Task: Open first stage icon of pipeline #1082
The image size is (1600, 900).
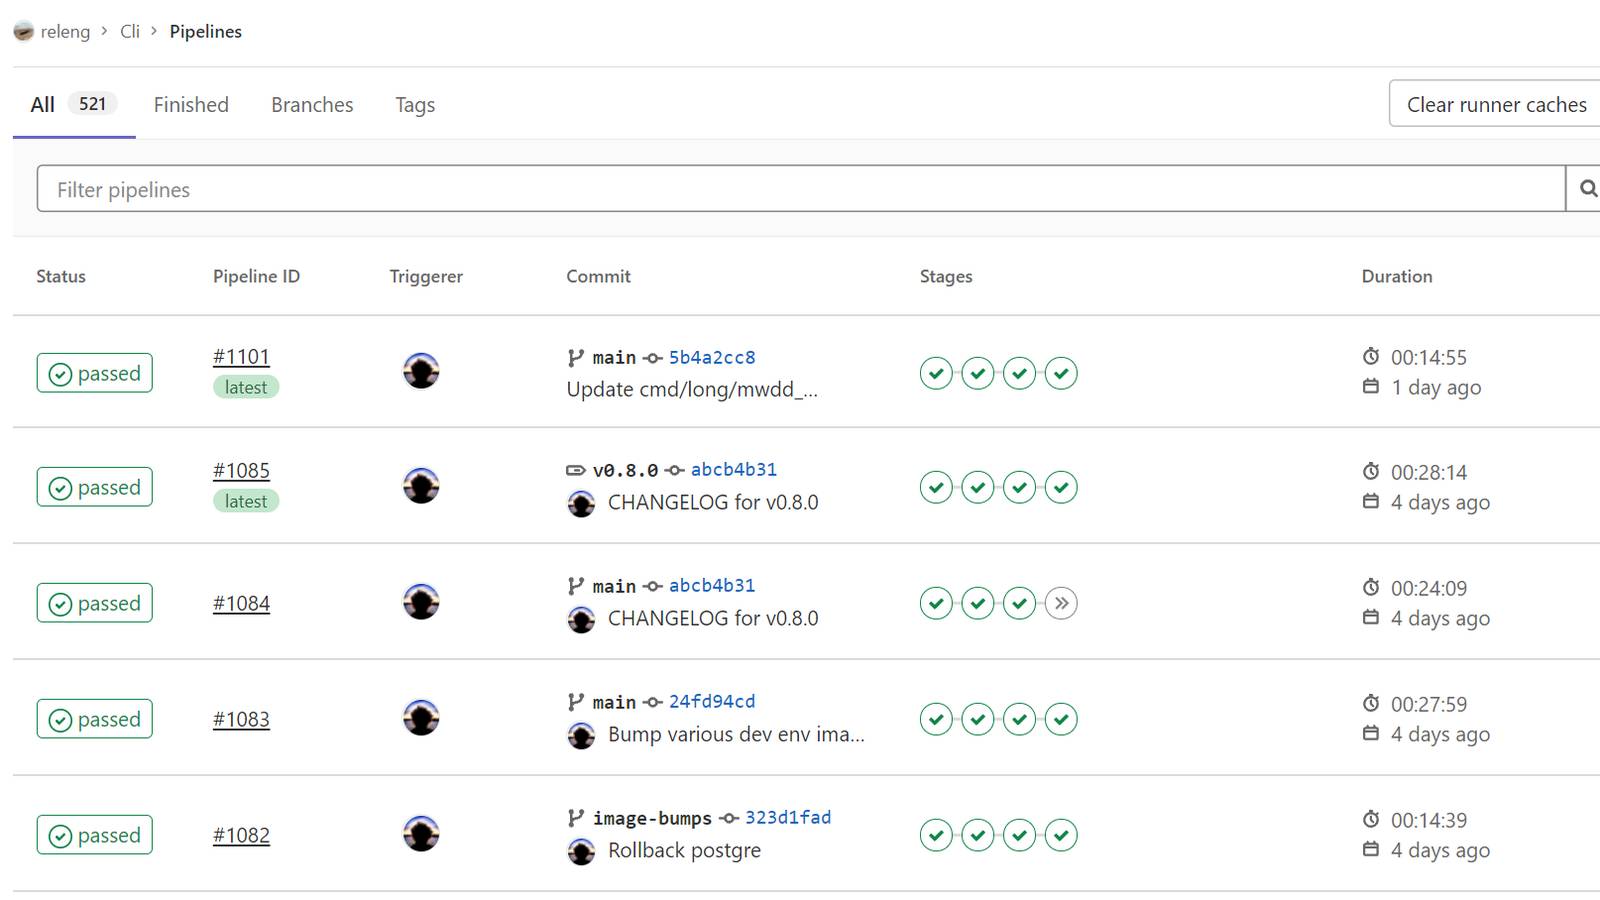Action: (x=936, y=835)
